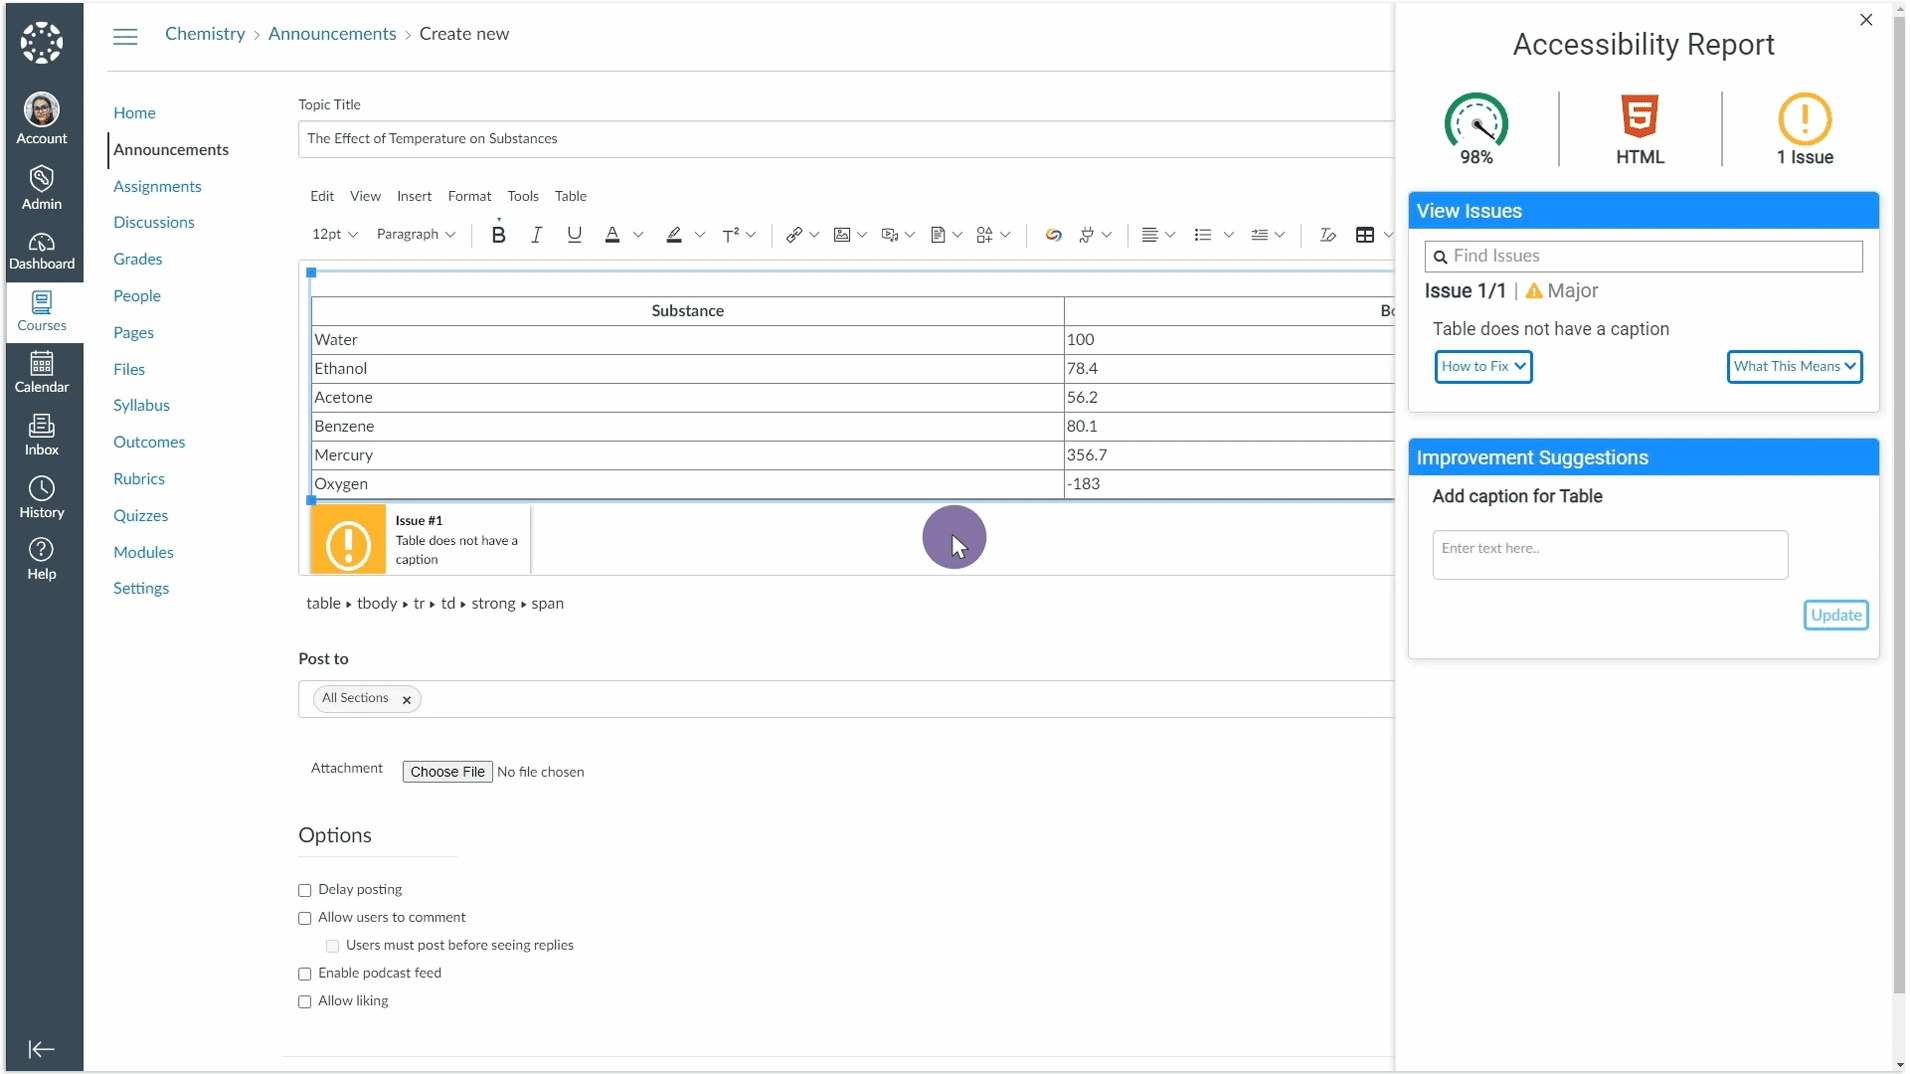Click the Update button for the caption
1910x1074 pixels.
[x=1835, y=615]
